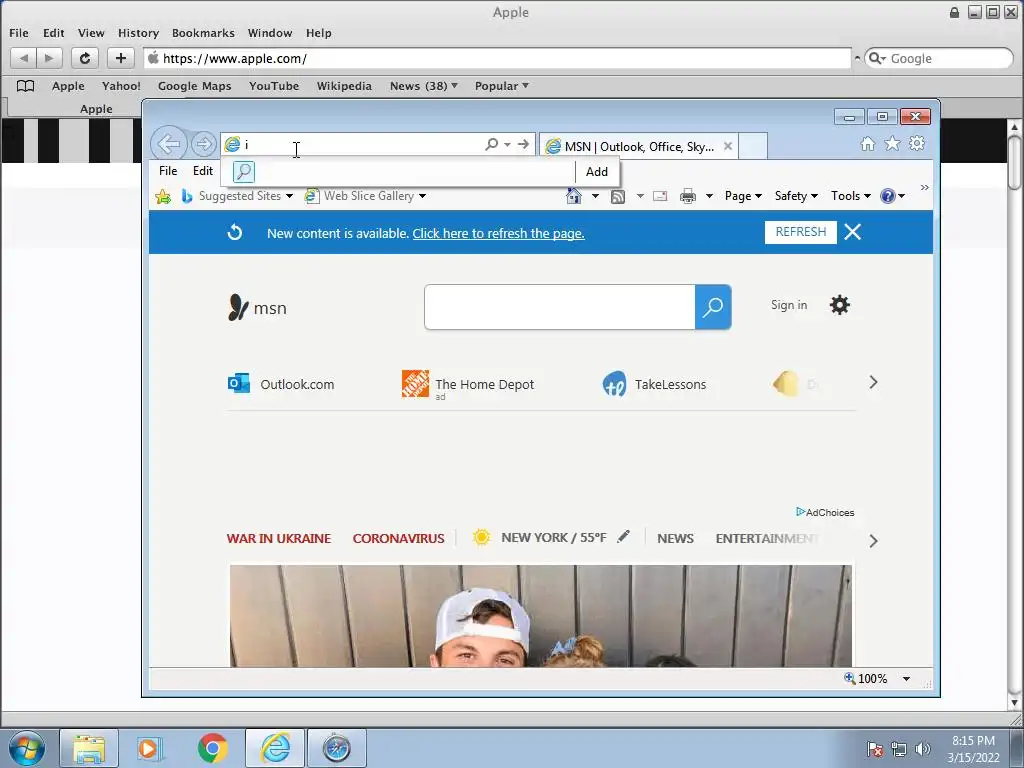
Task: Expand the Print dropdown arrow
Action: point(709,196)
